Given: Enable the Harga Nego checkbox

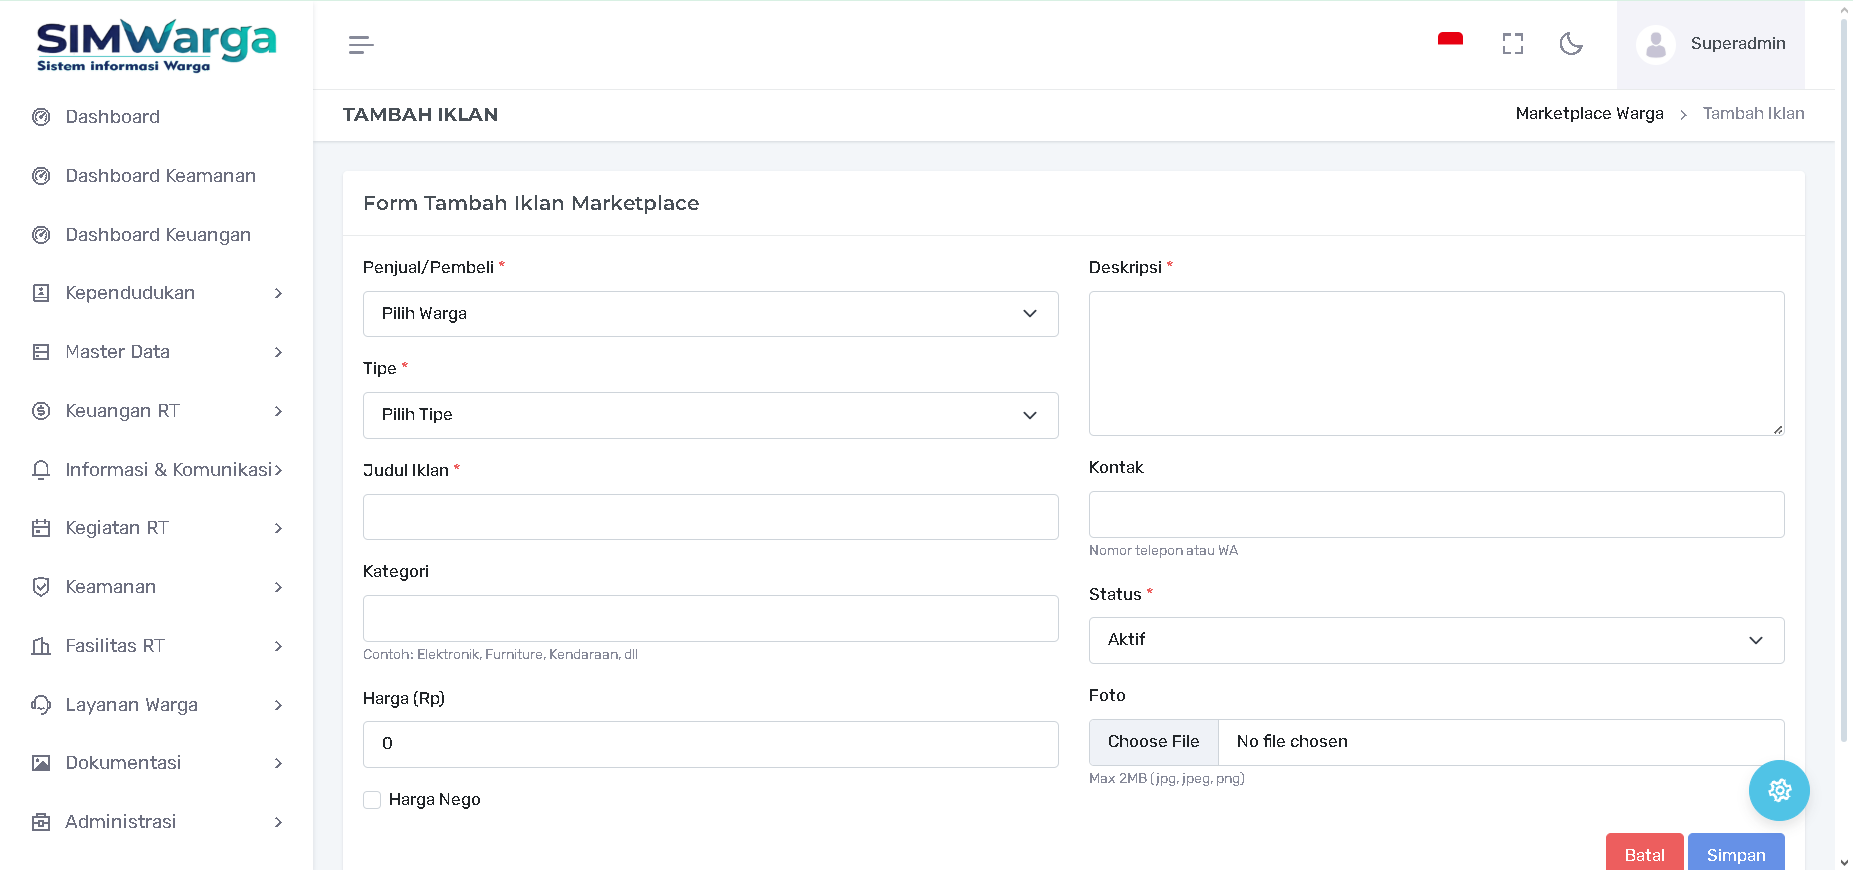Looking at the screenshot, I should [x=372, y=800].
